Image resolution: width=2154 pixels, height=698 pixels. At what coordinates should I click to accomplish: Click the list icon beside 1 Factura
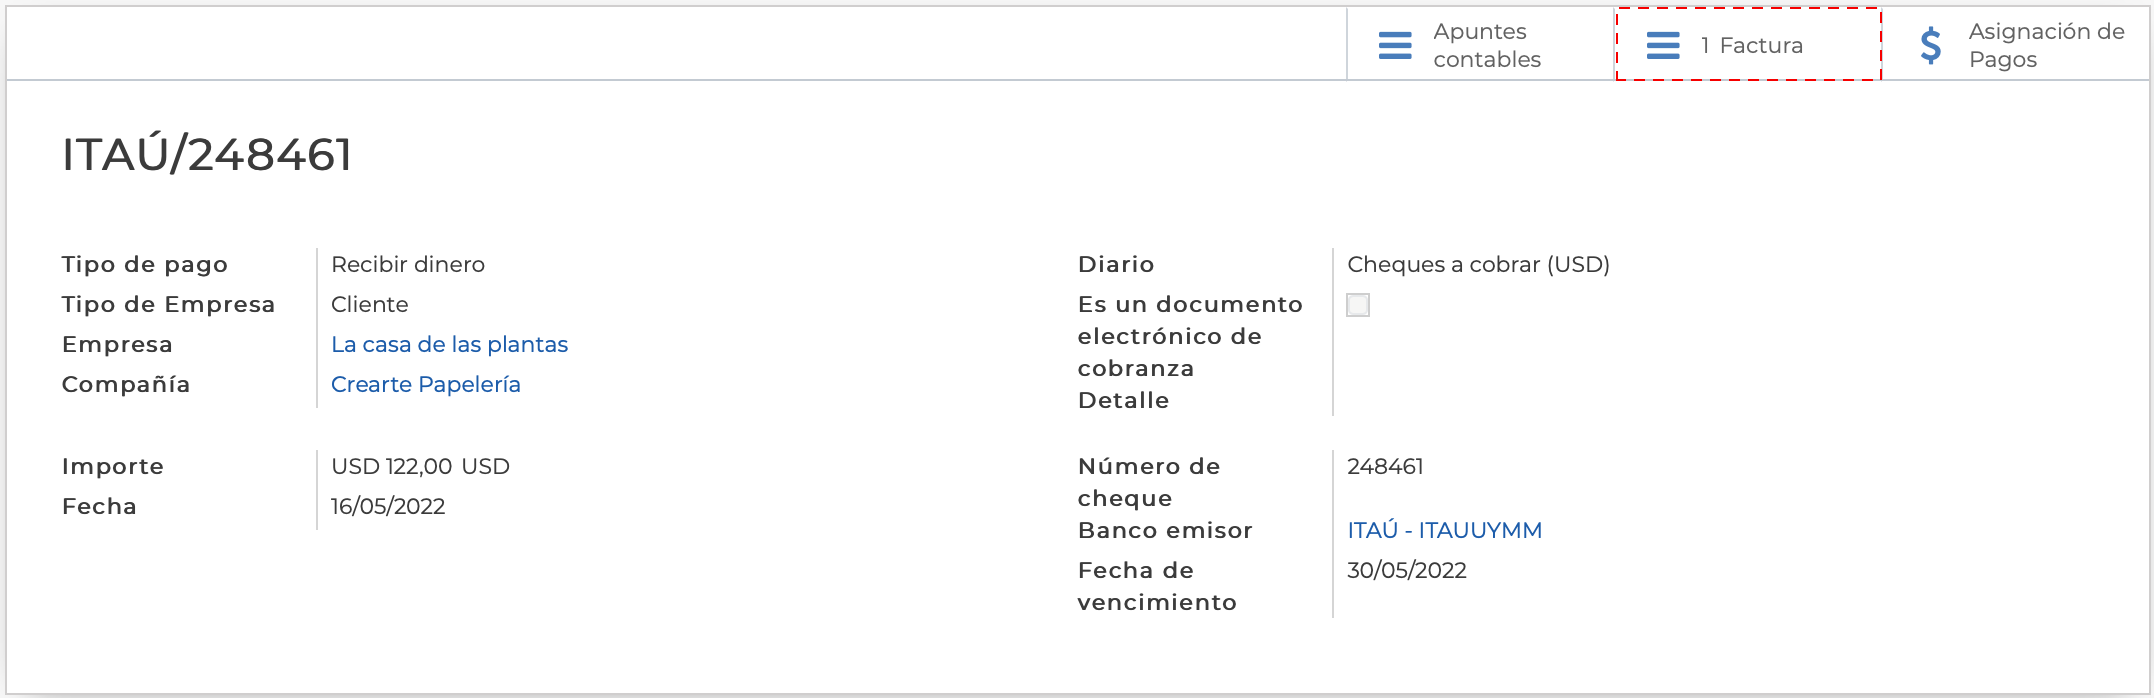[x=1663, y=46]
